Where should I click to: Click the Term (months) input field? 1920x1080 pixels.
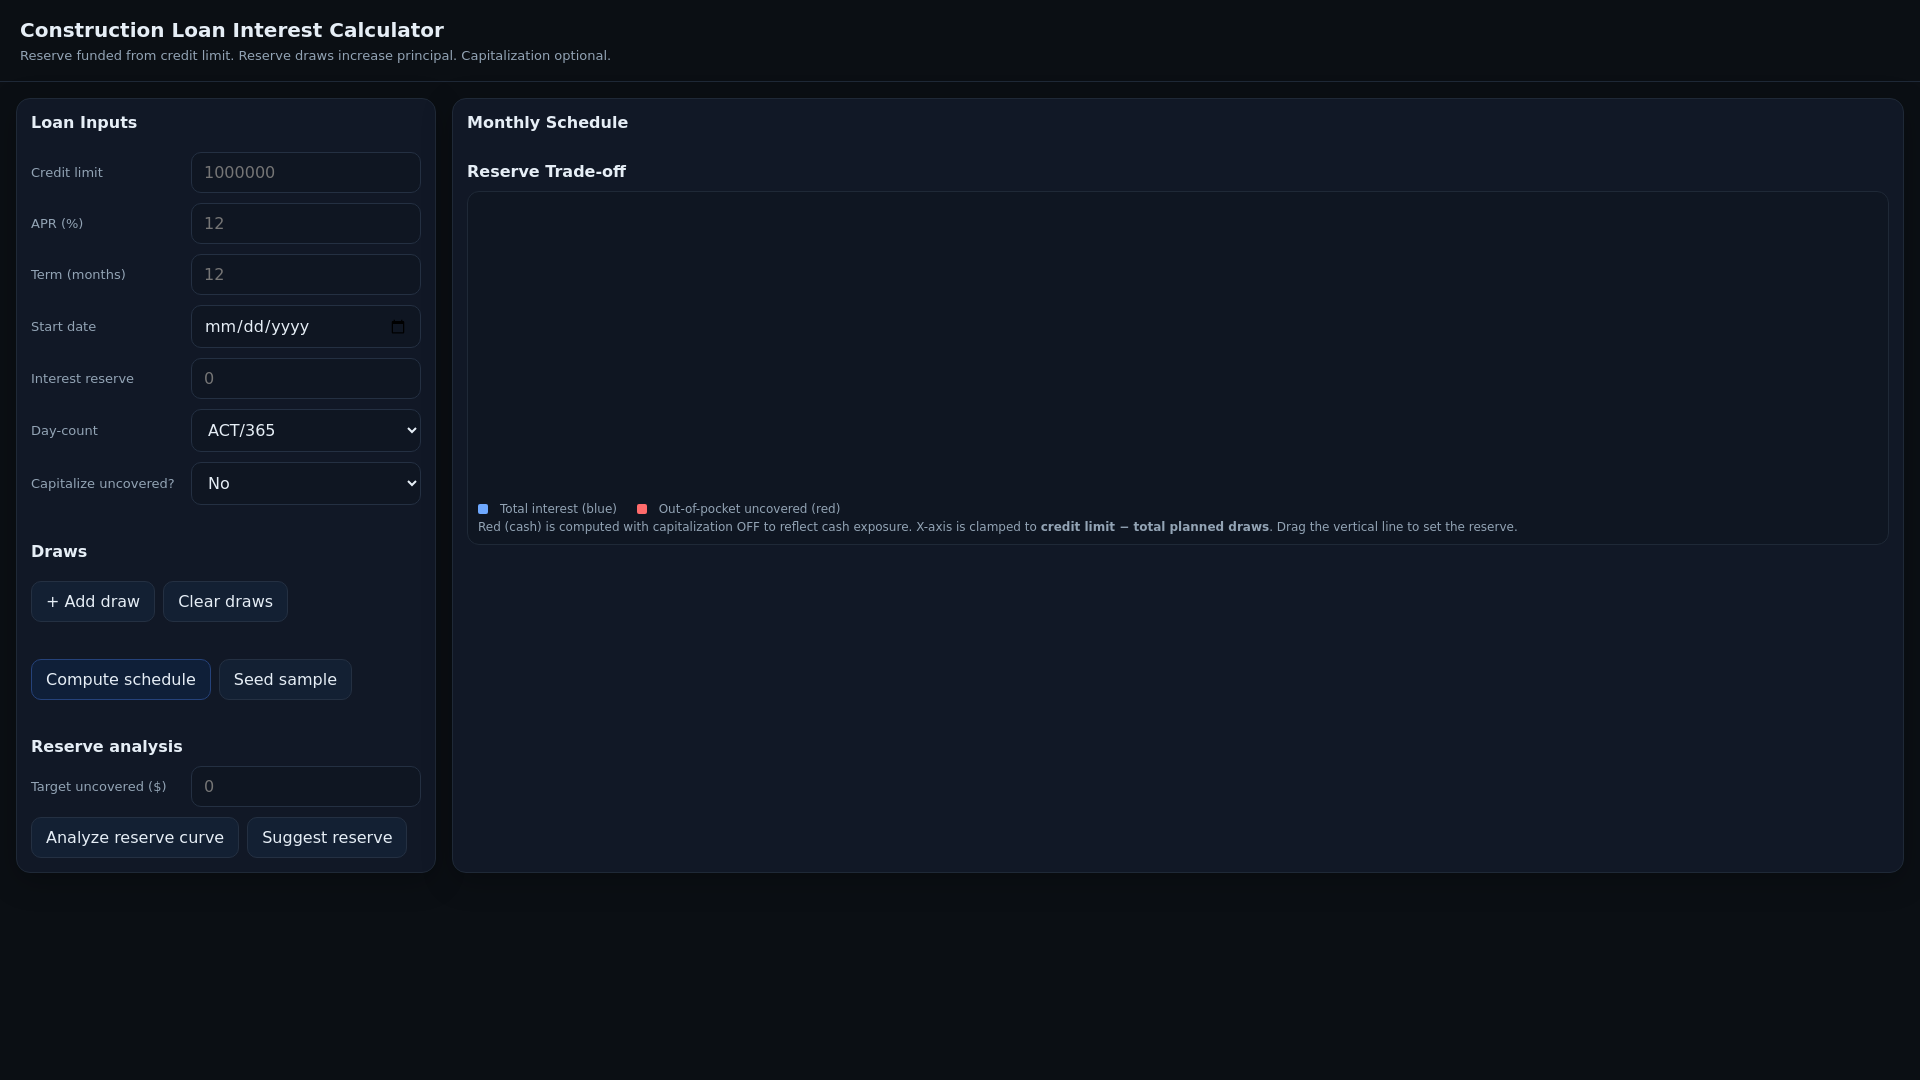306,274
